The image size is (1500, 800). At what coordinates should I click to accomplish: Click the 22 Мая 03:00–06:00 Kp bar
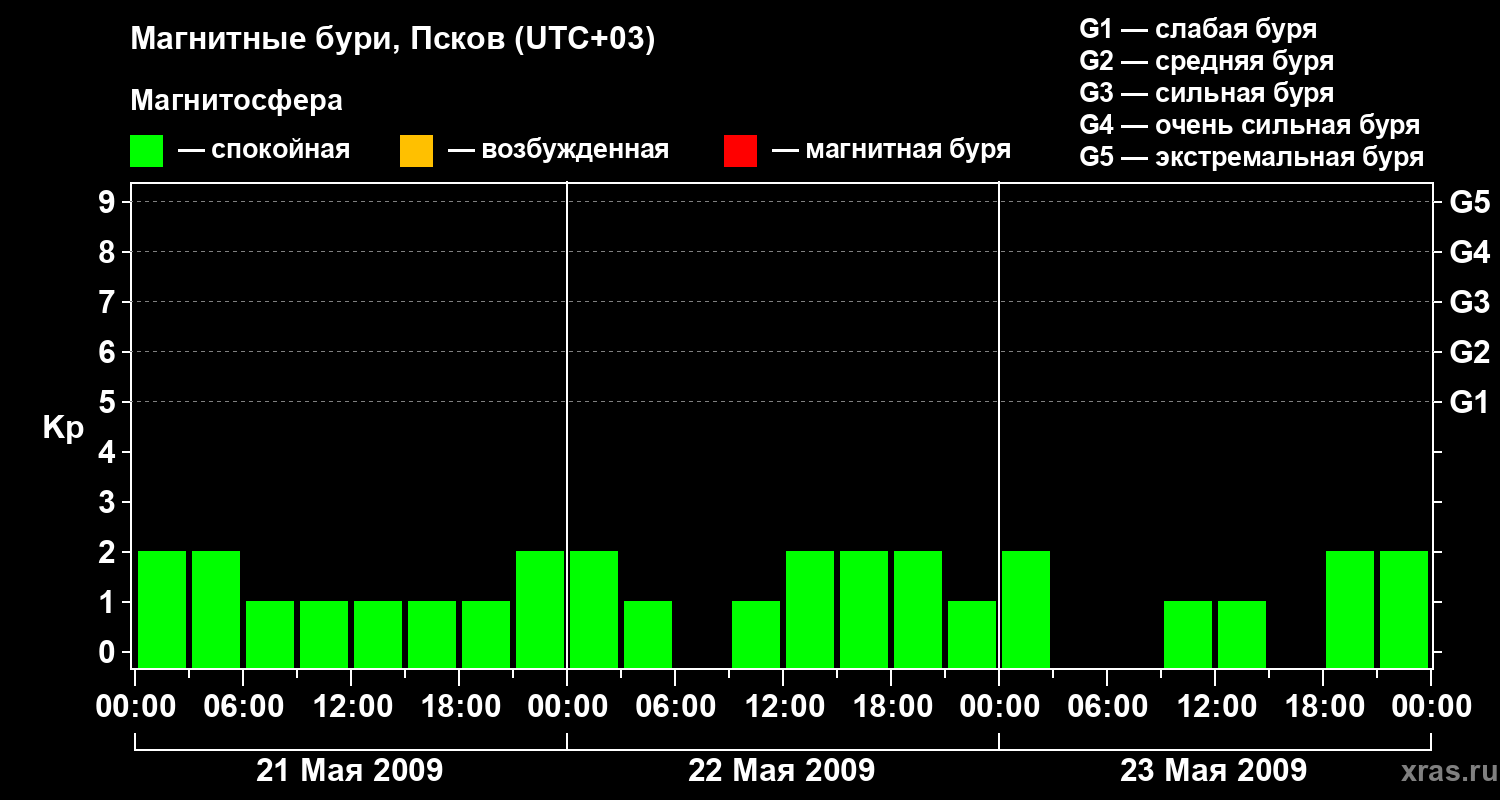point(648,634)
